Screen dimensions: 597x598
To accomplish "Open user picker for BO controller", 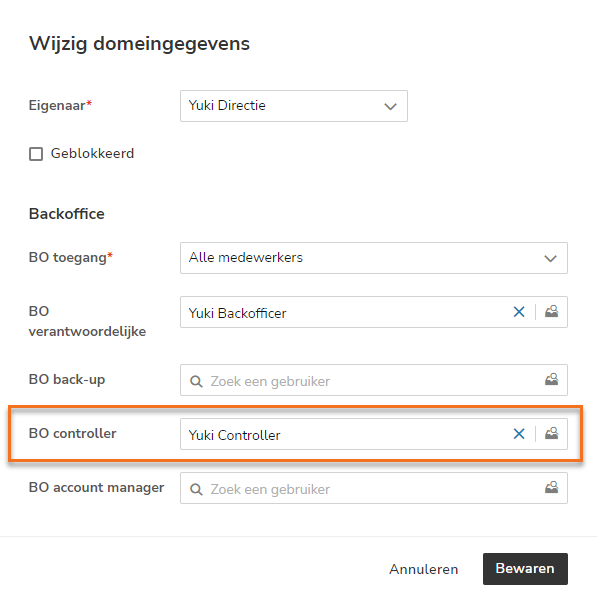I will [552, 434].
